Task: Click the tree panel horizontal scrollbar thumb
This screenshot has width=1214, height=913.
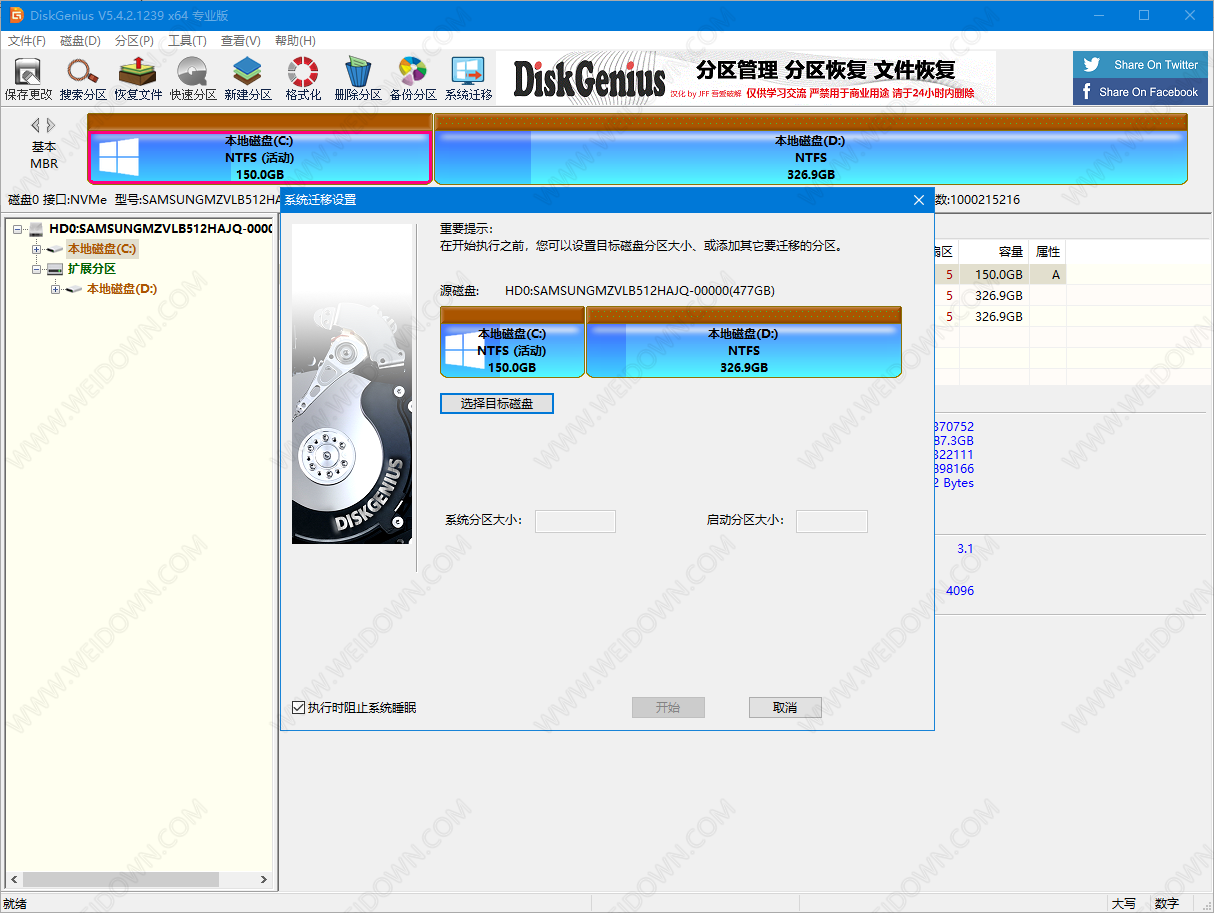Action: 121,880
